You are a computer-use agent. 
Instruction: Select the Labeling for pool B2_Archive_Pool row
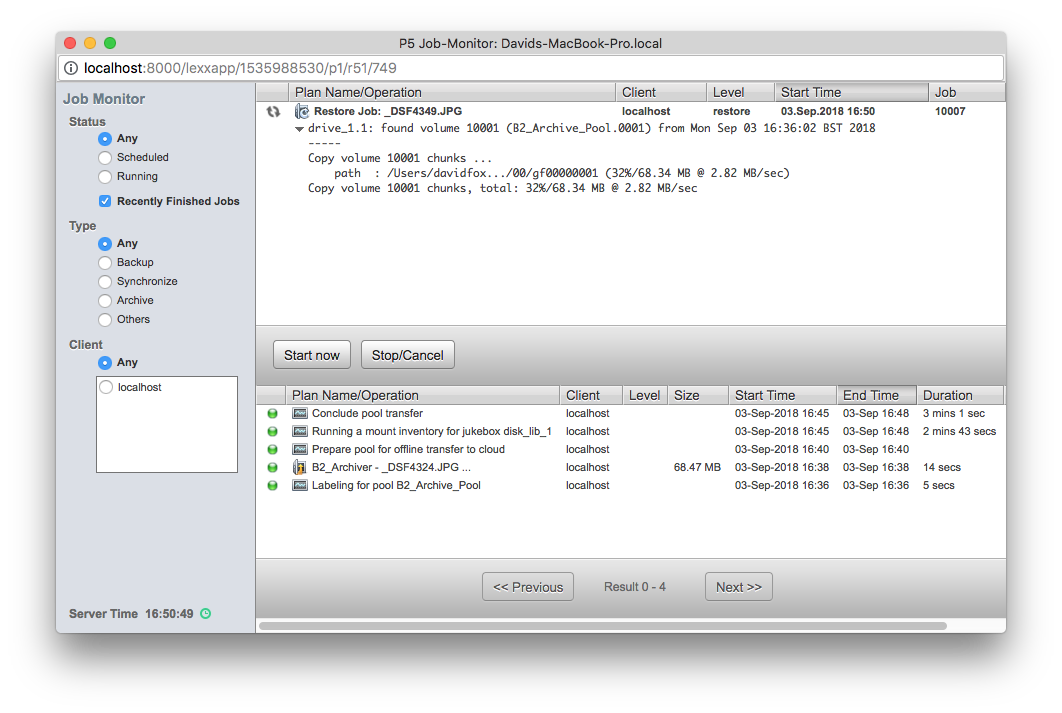(x=631, y=485)
